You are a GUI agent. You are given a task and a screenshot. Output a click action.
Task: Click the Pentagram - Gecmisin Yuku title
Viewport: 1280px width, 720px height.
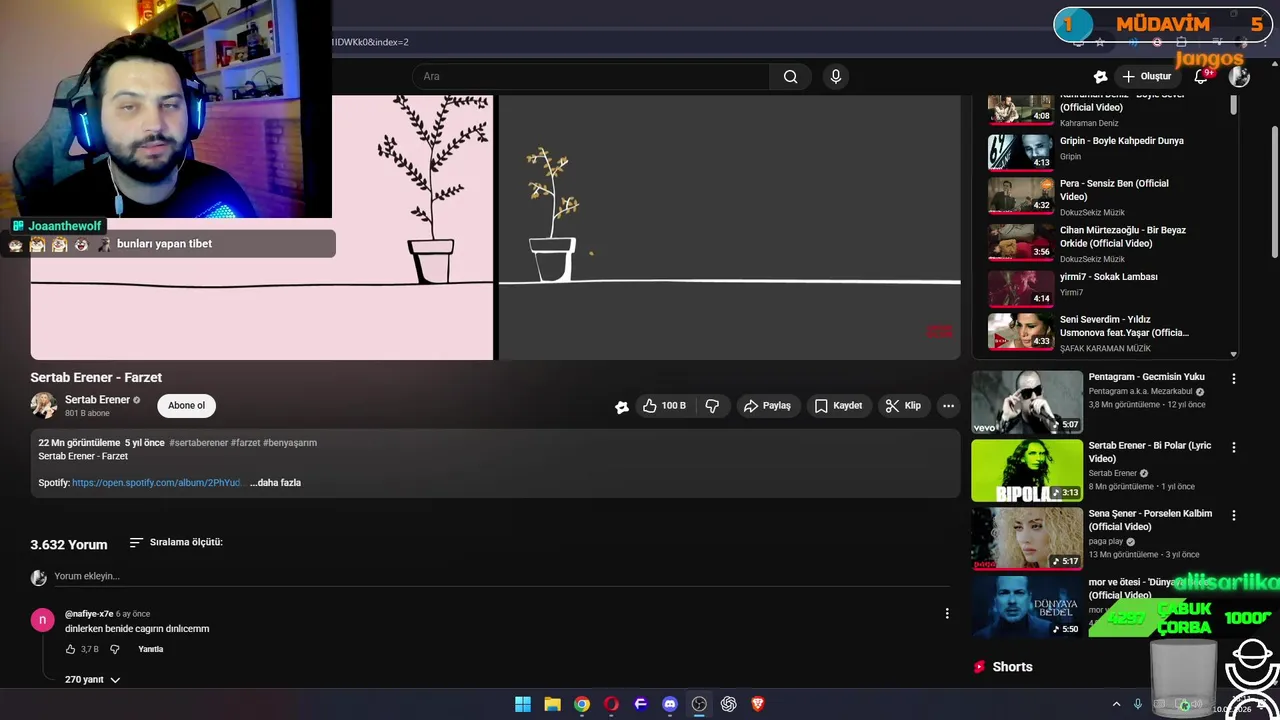click(1146, 377)
